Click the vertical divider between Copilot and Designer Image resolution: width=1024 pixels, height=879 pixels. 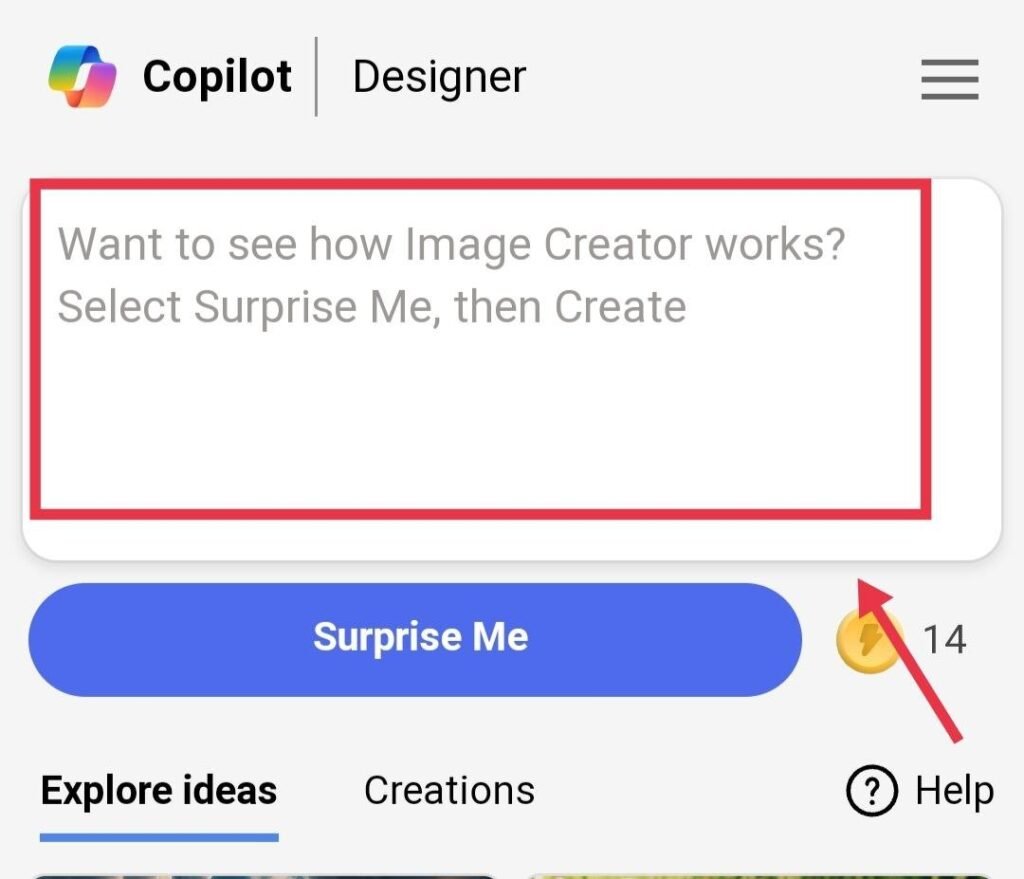pyautogui.click(x=317, y=77)
